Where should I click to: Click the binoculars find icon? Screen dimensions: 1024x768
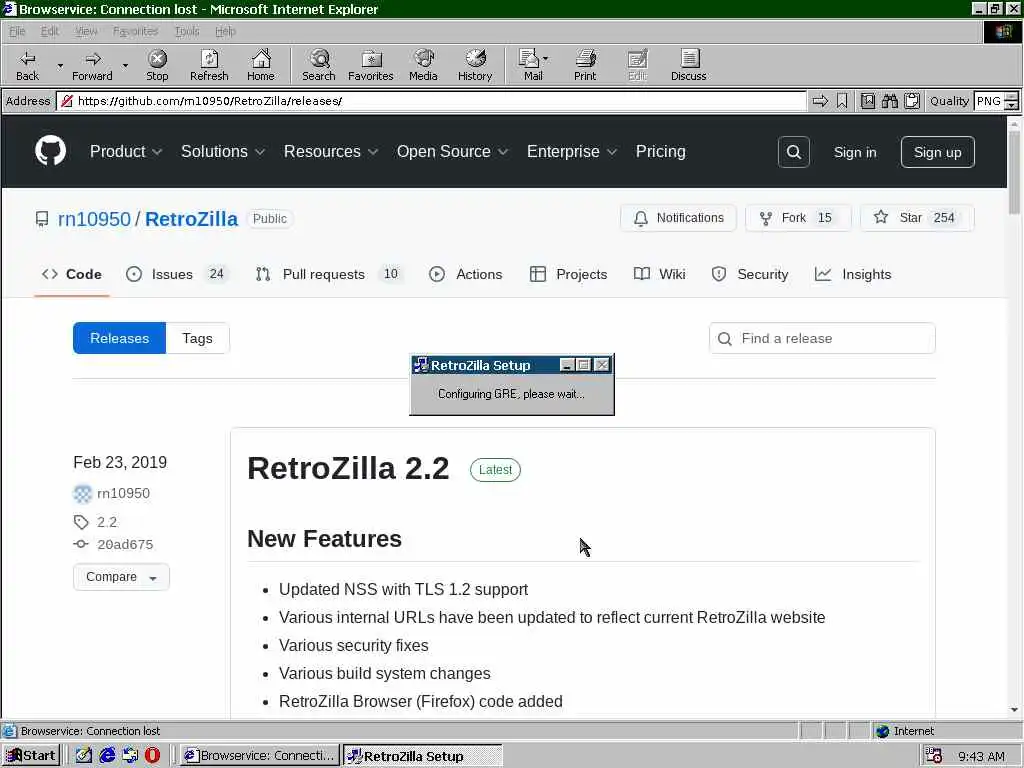tap(889, 101)
